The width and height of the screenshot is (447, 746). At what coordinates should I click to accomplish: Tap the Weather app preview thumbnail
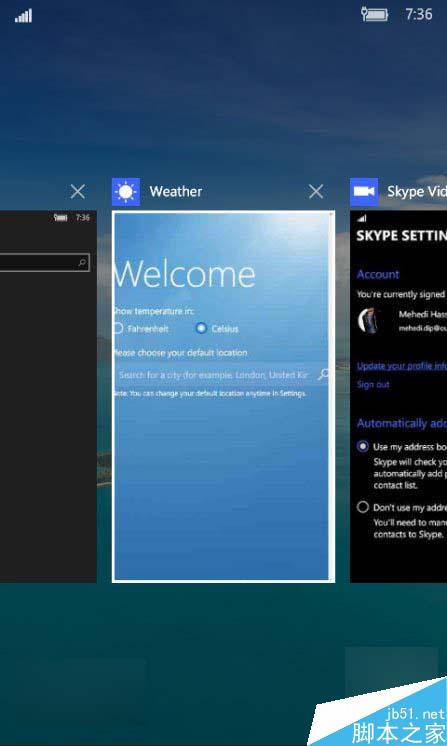tap(223, 396)
